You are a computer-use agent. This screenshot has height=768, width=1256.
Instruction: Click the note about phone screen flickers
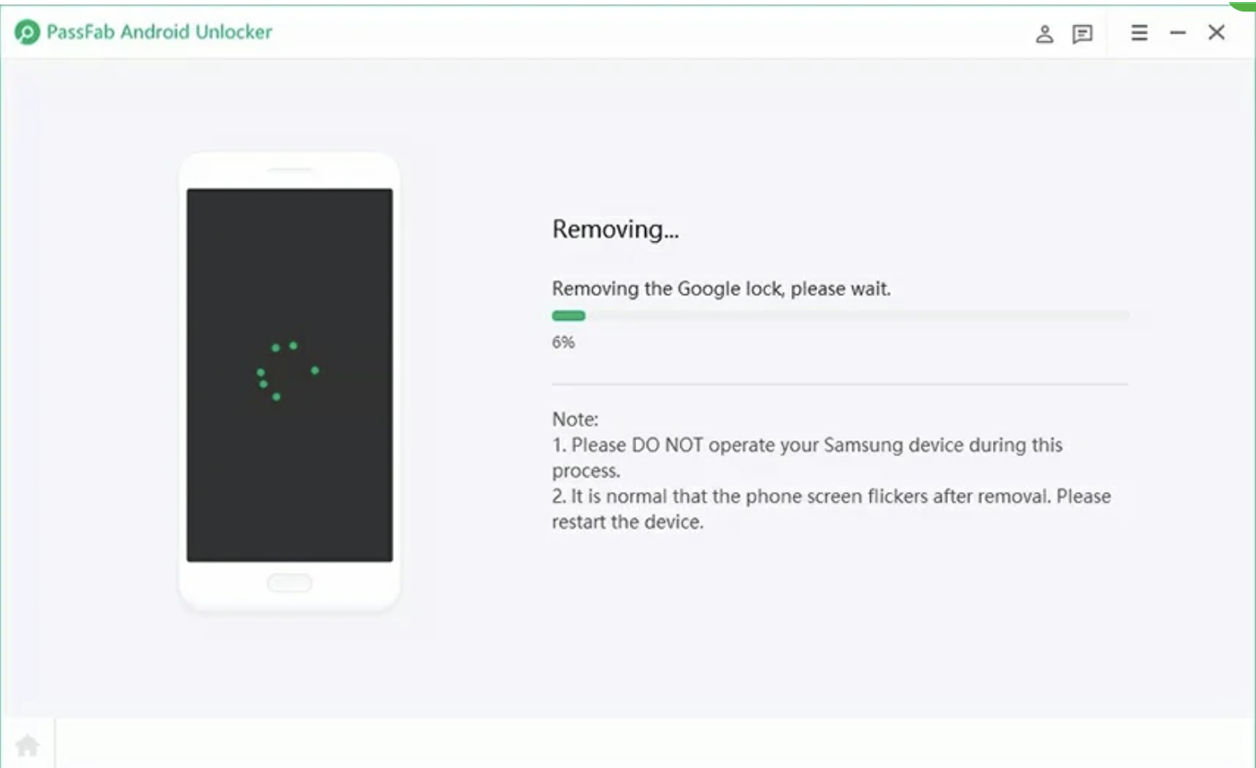[831, 509]
